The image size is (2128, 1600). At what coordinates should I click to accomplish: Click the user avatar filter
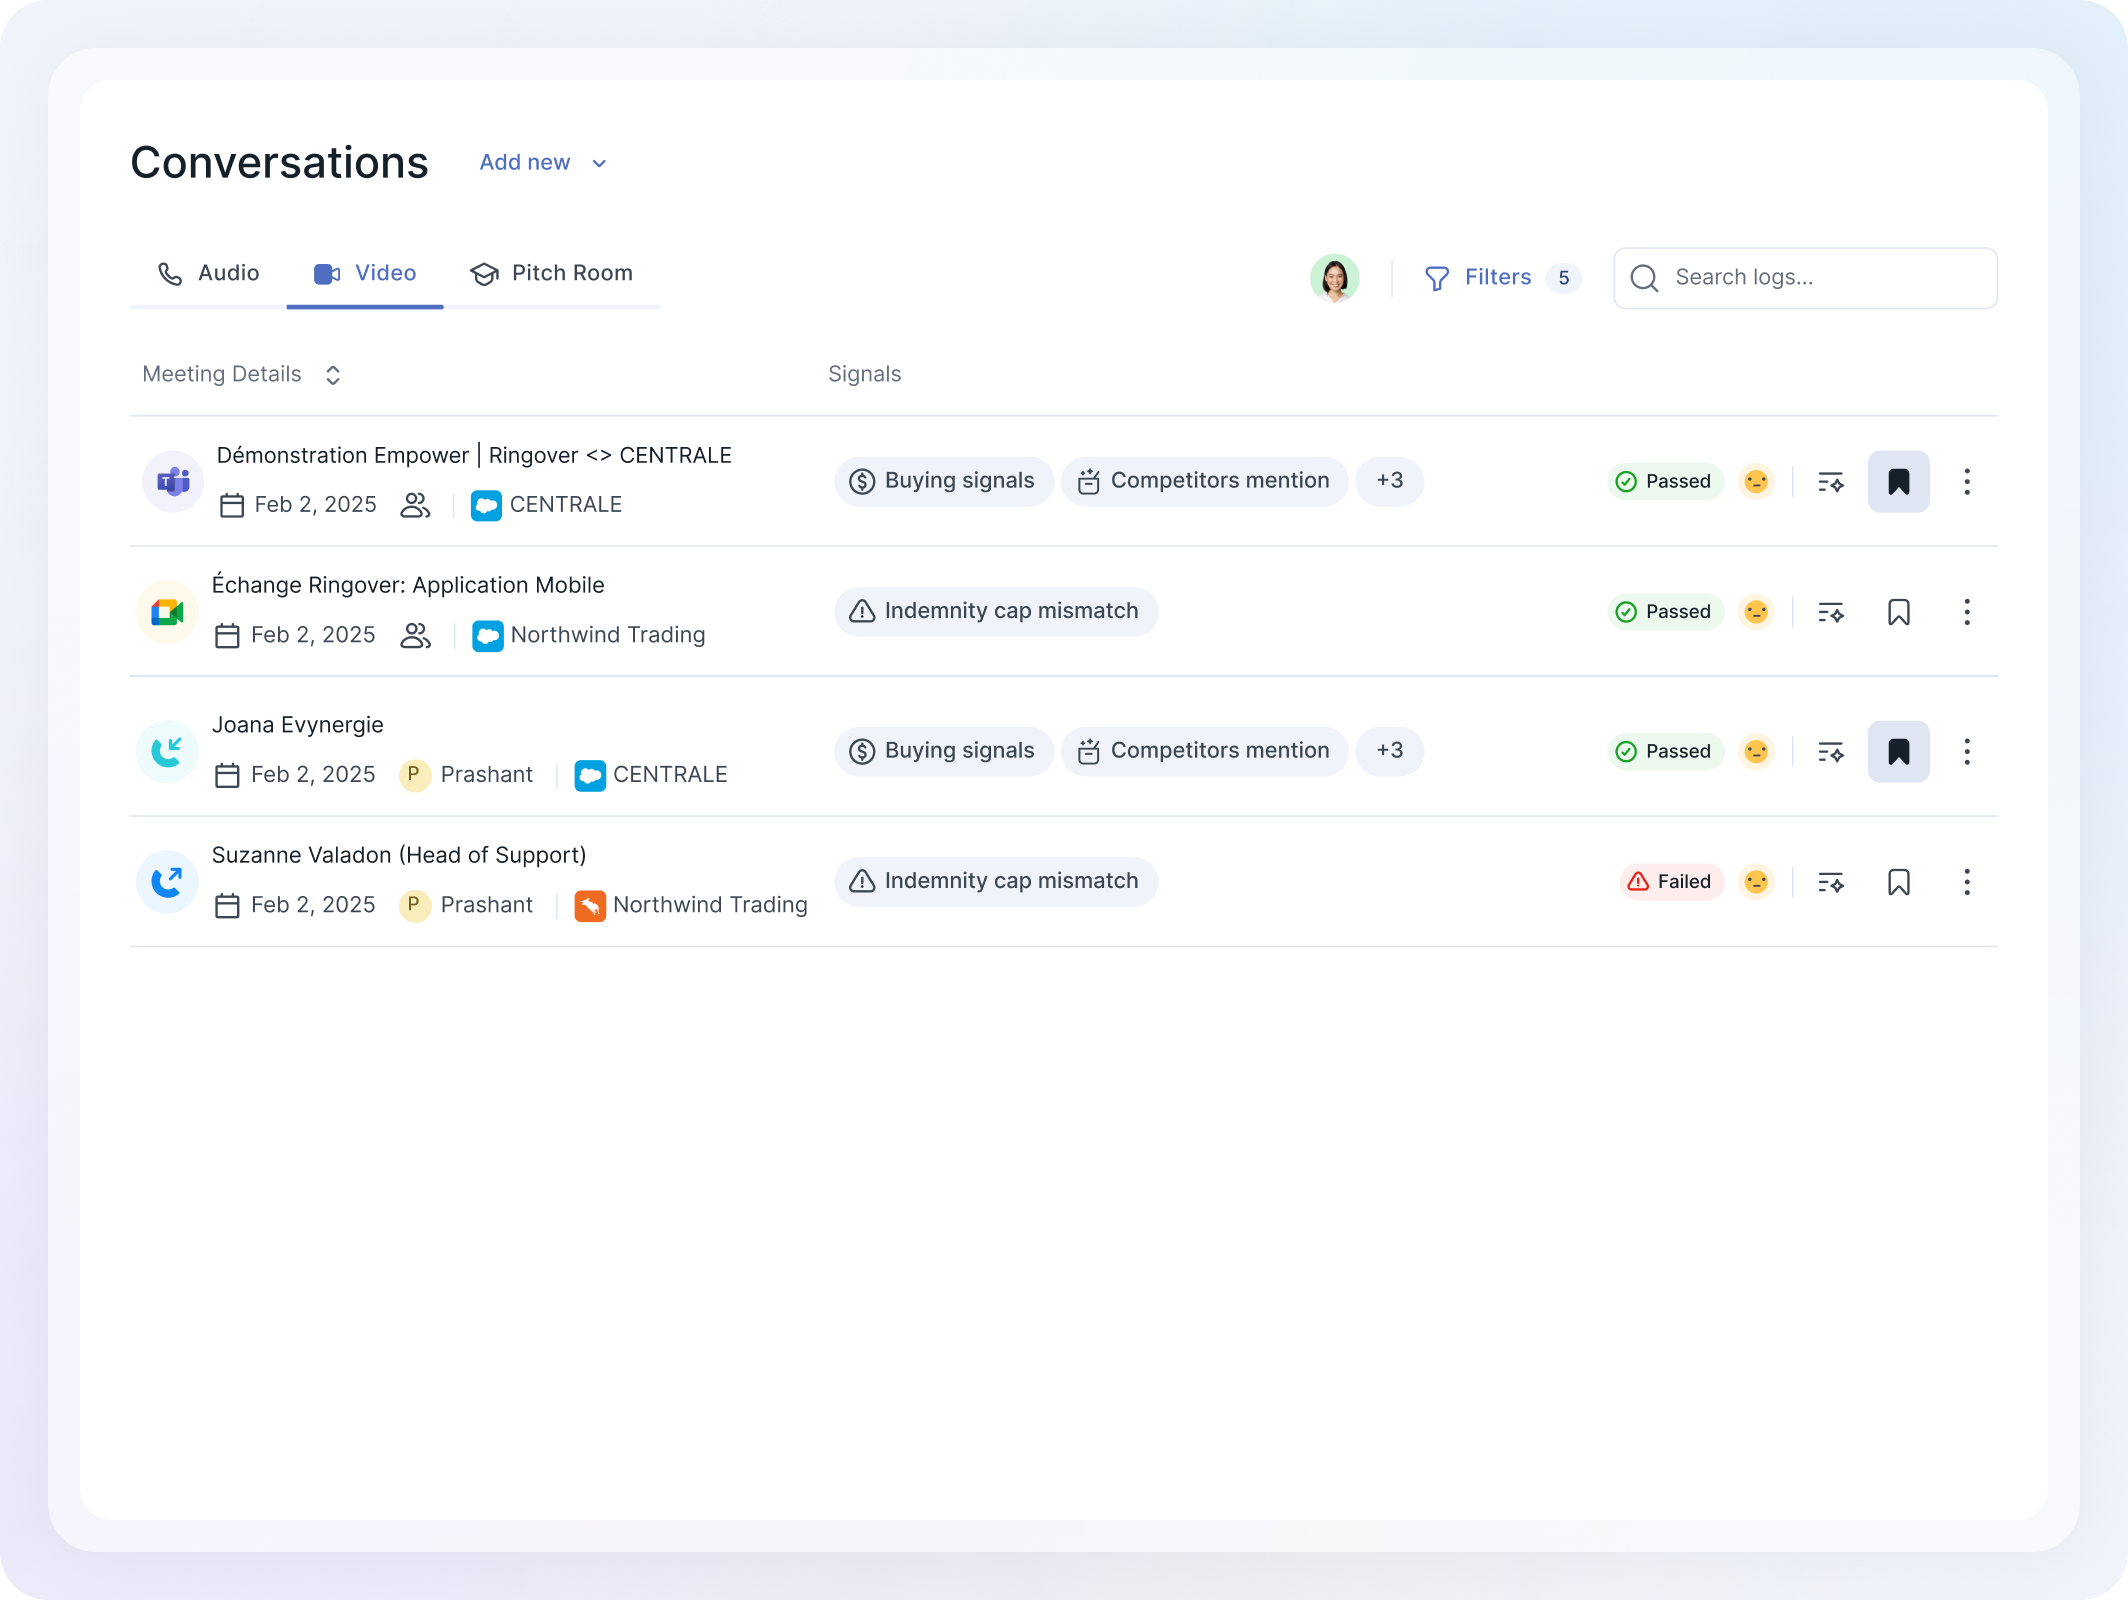coord(1335,278)
